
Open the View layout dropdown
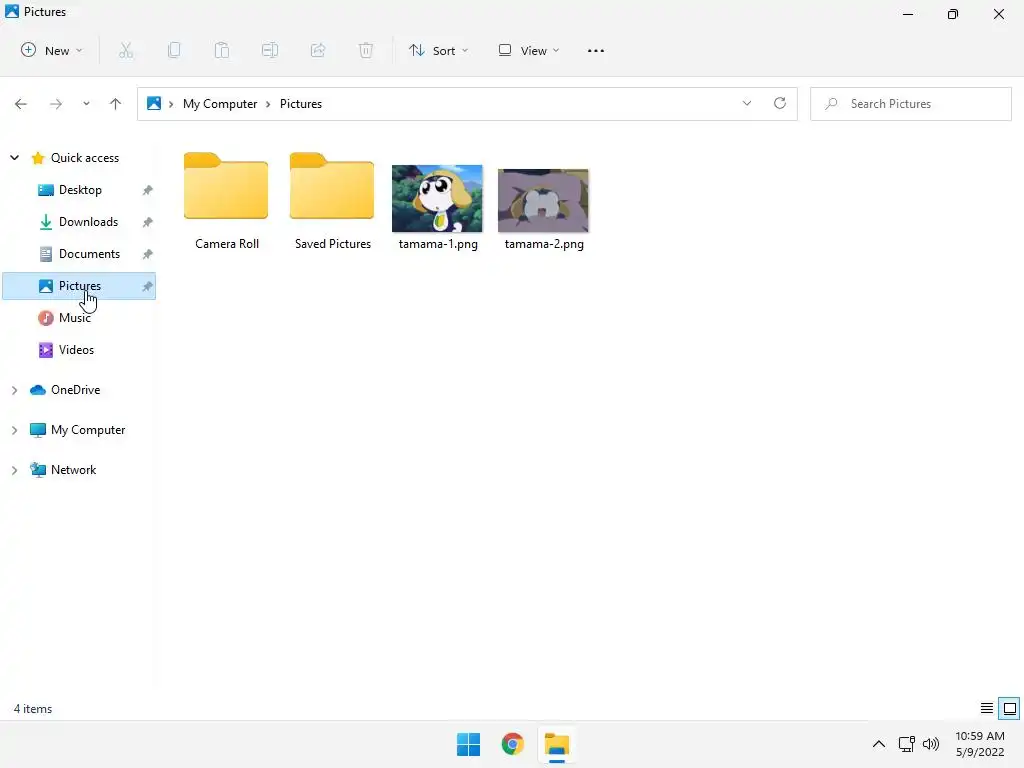point(528,50)
